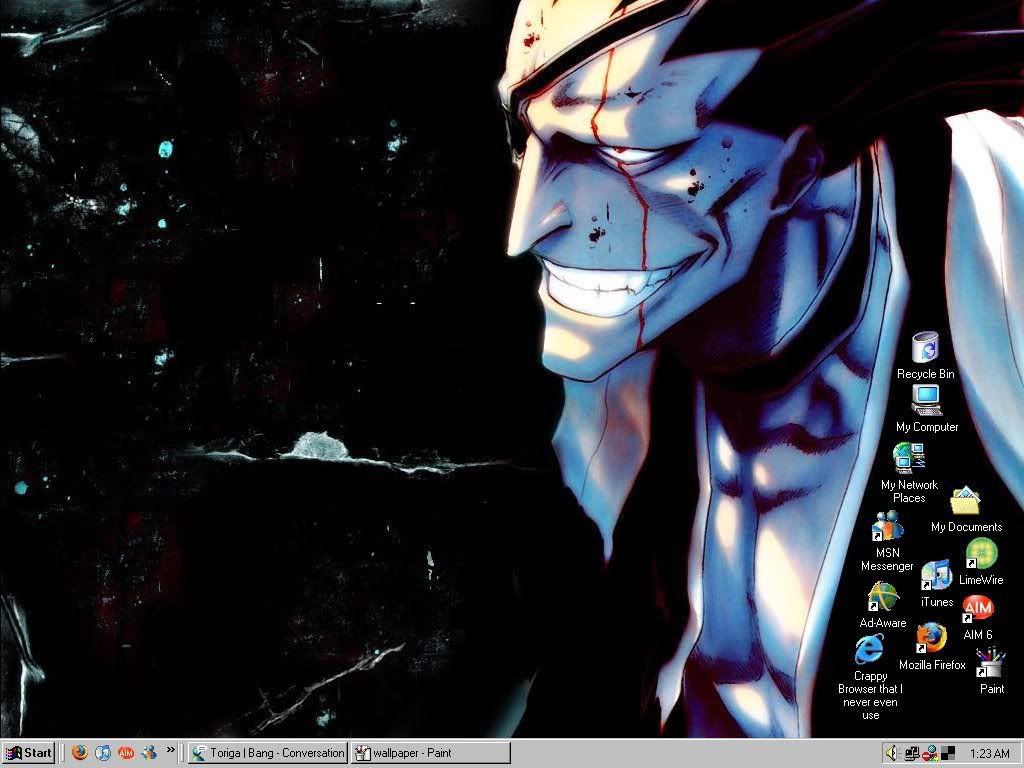Open the volume speaker tray icon

(x=893, y=754)
